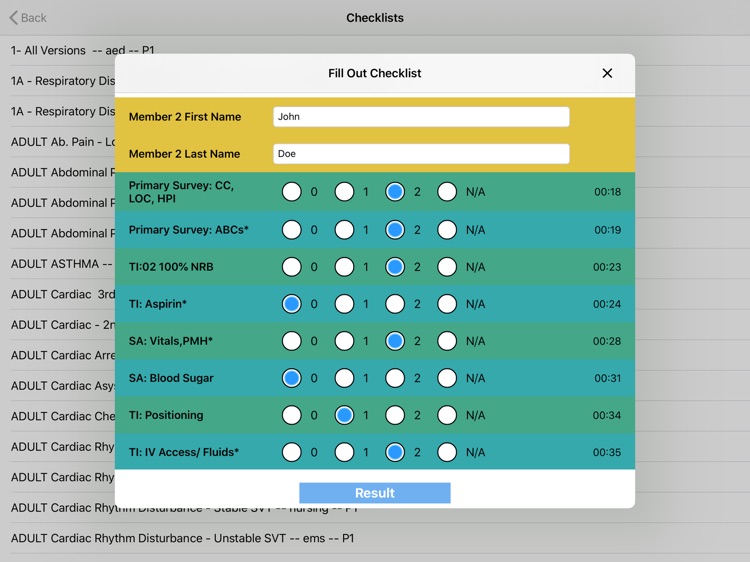
Task: Open the ADULT Cardiac - 2n checklist row
Action: click(62, 325)
